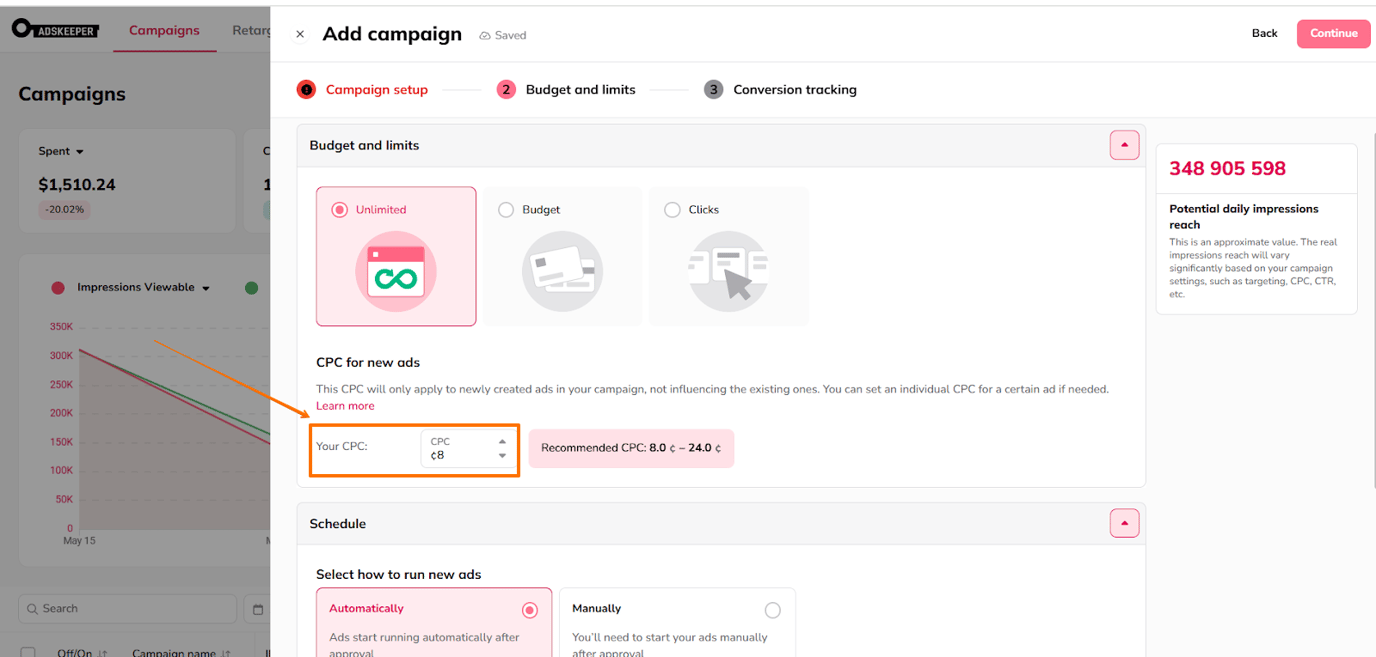Screen dimensions: 1376x657
Task: Increase CPC with the up stepper arrow
Action: click(500, 442)
